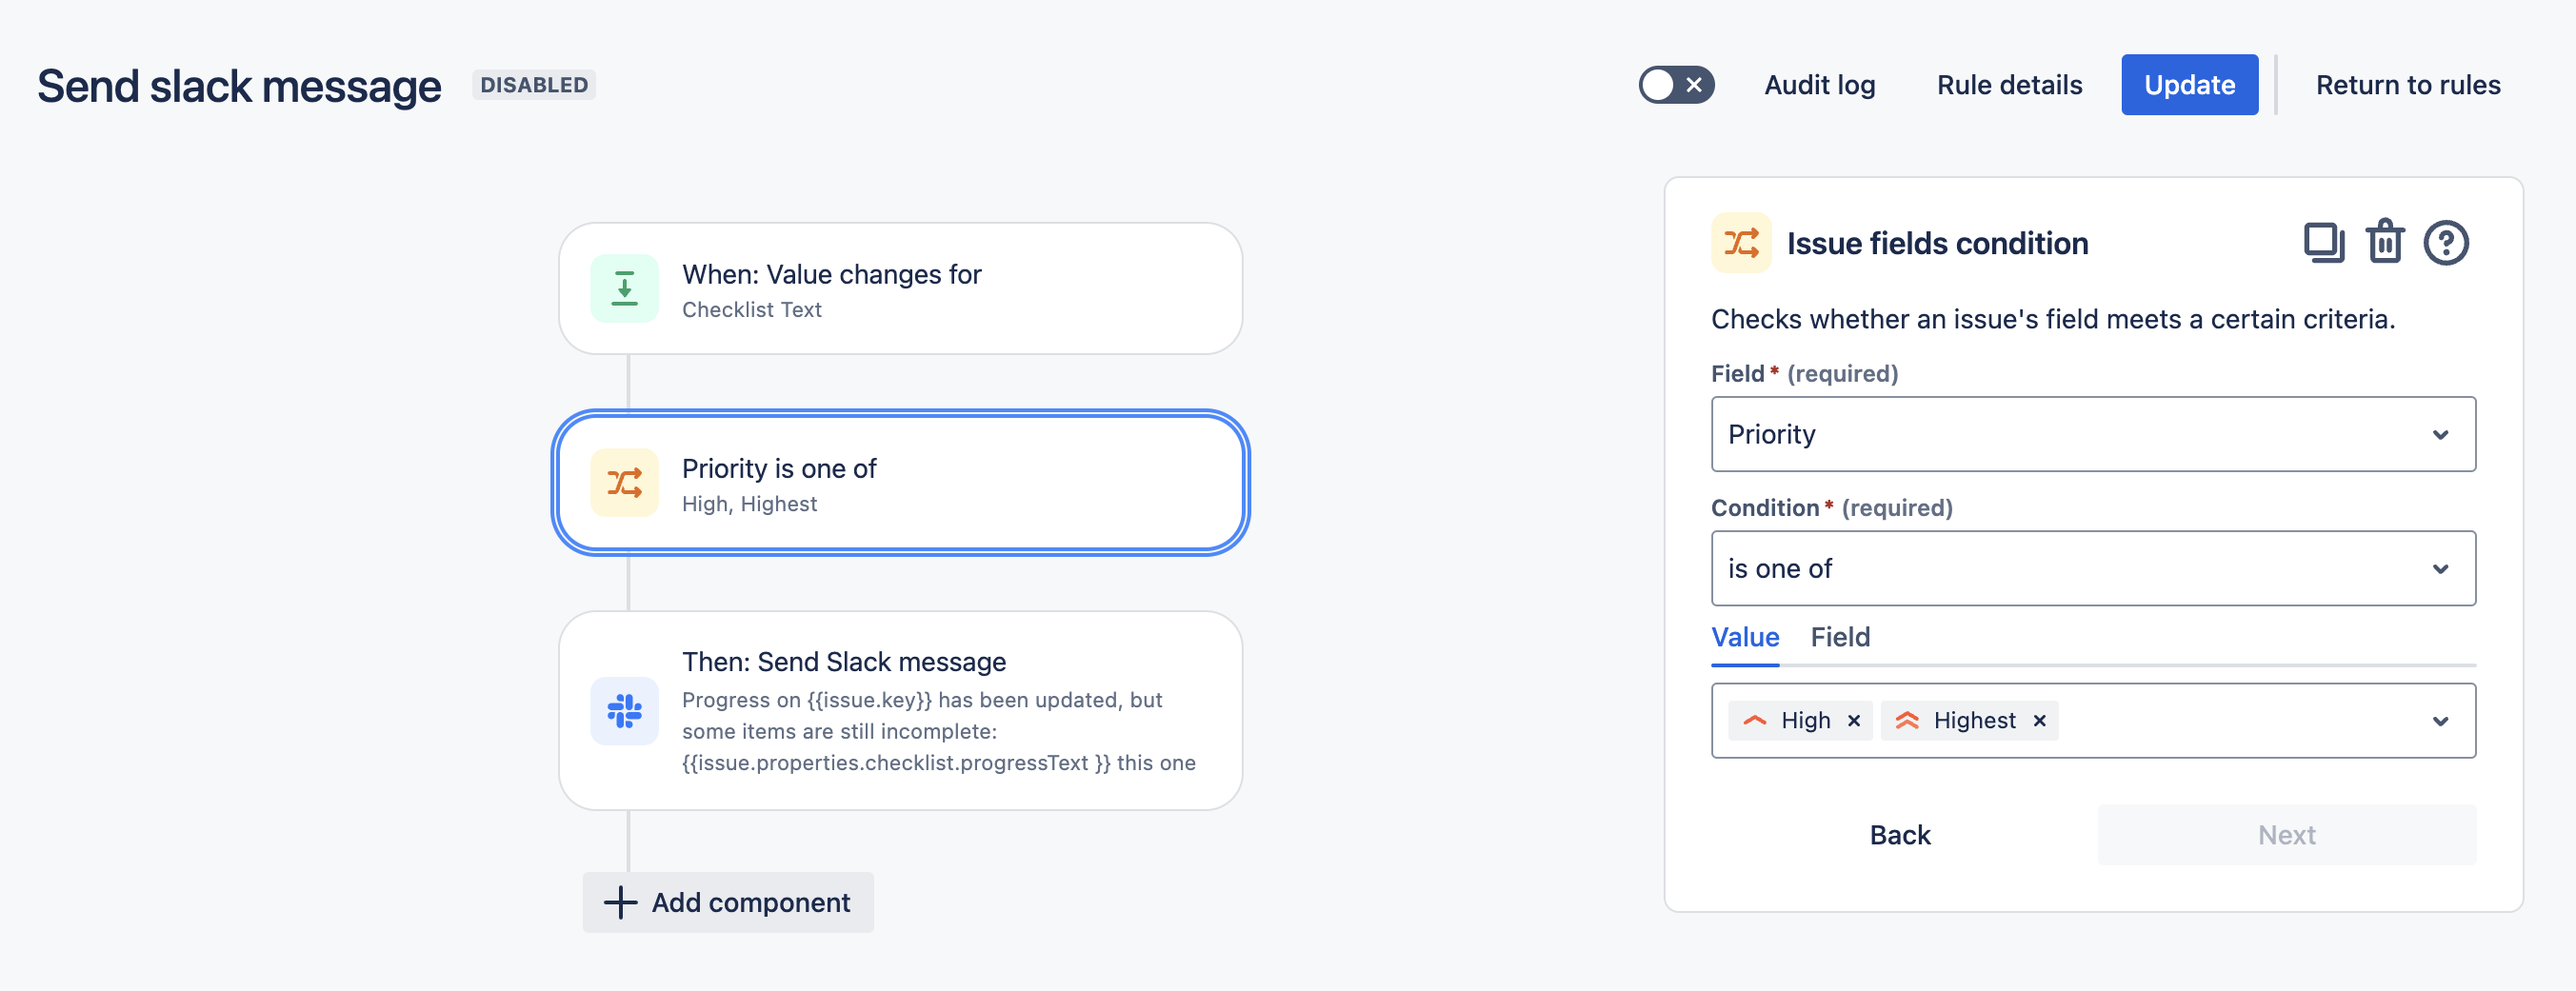Delete condition using the trash icon
Viewport: 2576px width, 991px height.
(2385, 242)
